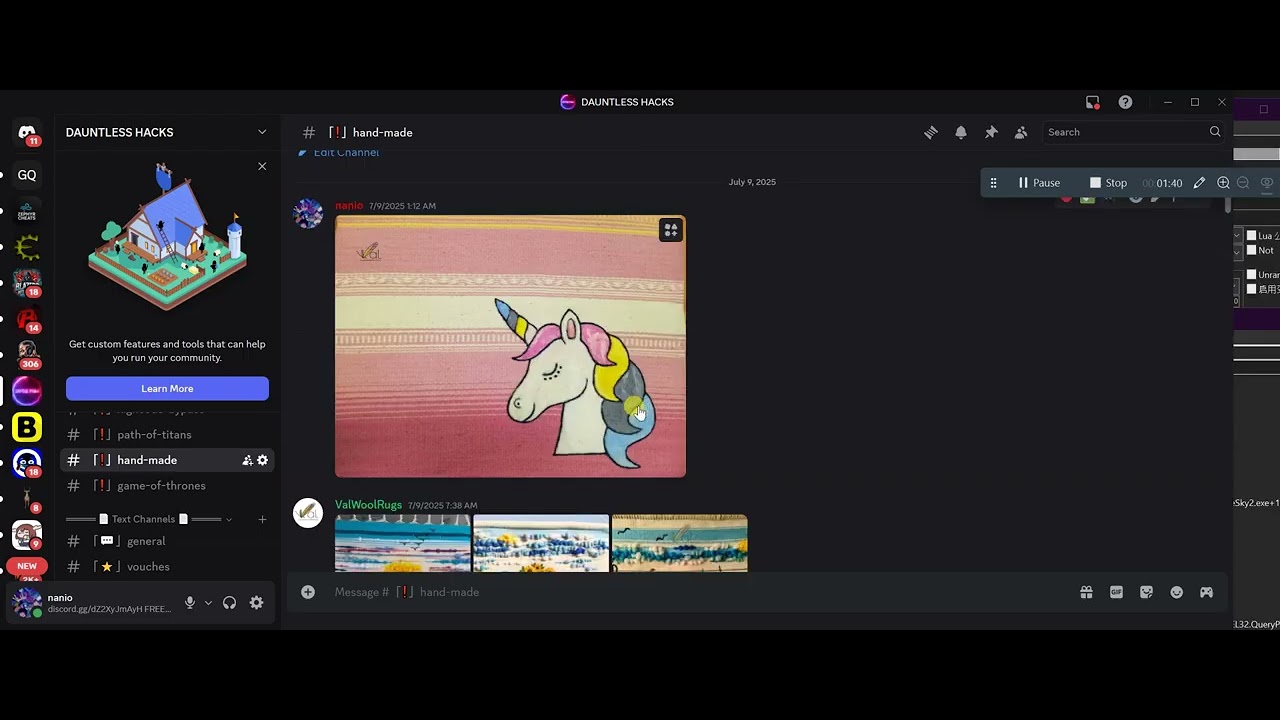
Task: Dismiss the community features banner
Action: (x=262, y=166)
